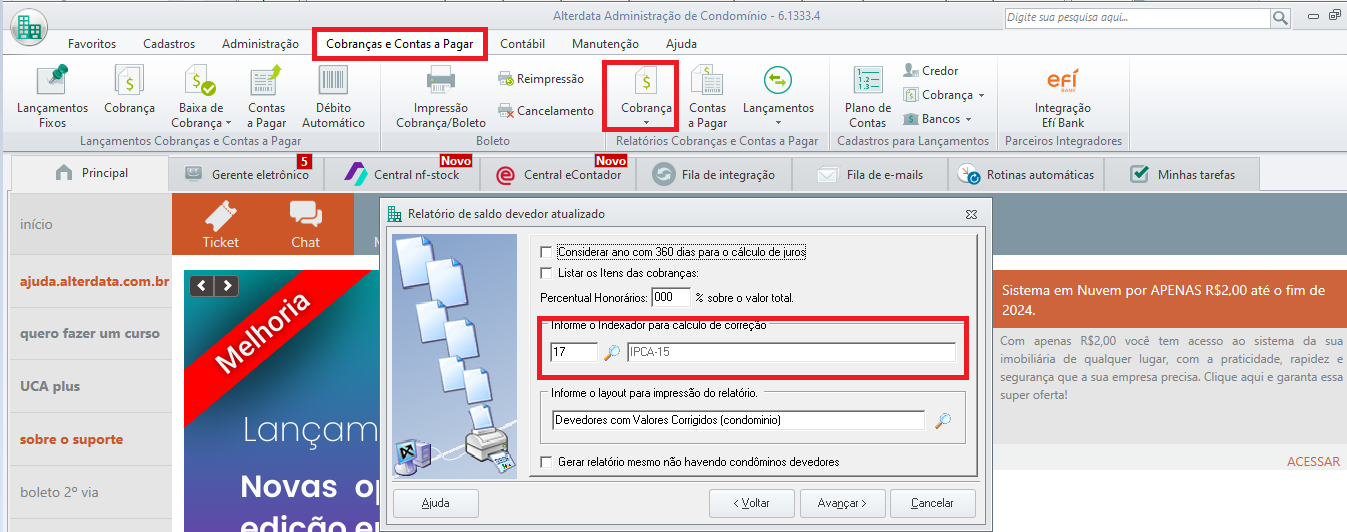The width and height of the screenshot is (1347, 532).
Task: Follow the ACESSAR link
Action: (1313, 461)
